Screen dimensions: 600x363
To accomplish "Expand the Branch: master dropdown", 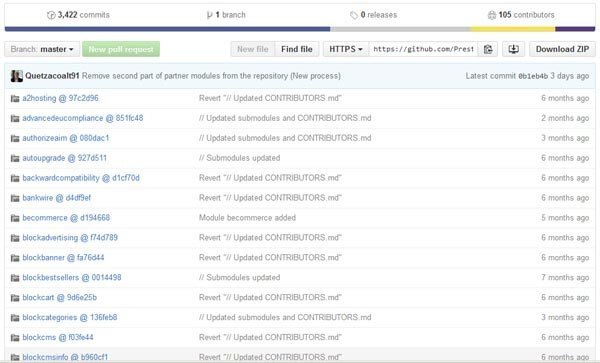I will click(x=42, y=49).
